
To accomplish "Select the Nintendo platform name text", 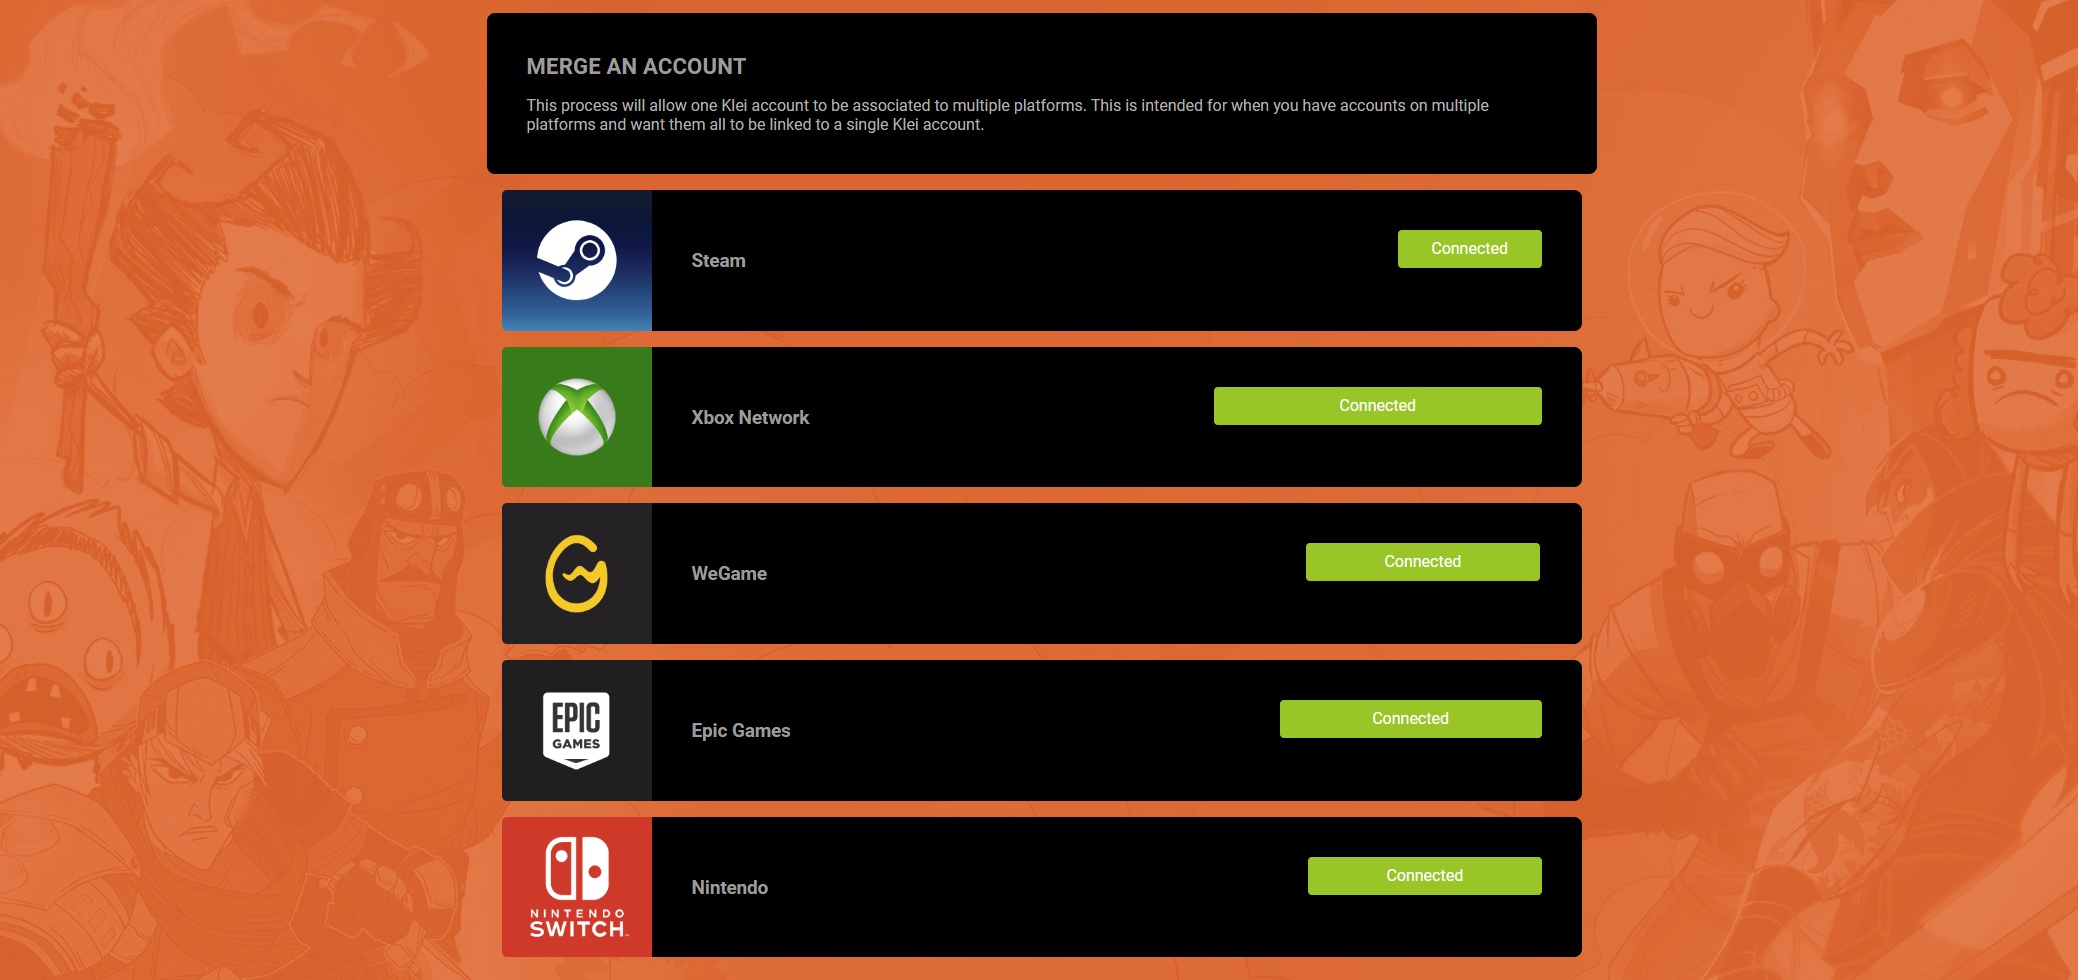I will click(x=730, y=887).
